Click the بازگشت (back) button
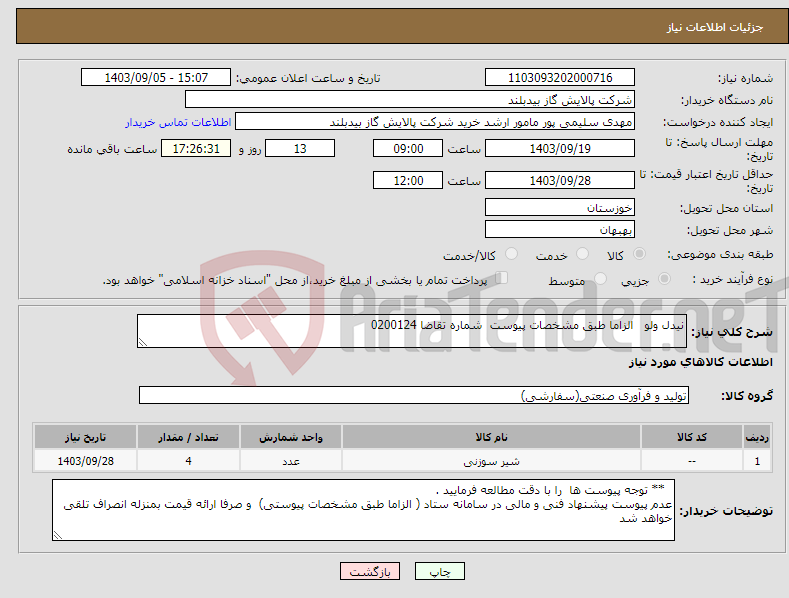The height and width of the screenshot is (598, 789). click(x=370, y=571)
